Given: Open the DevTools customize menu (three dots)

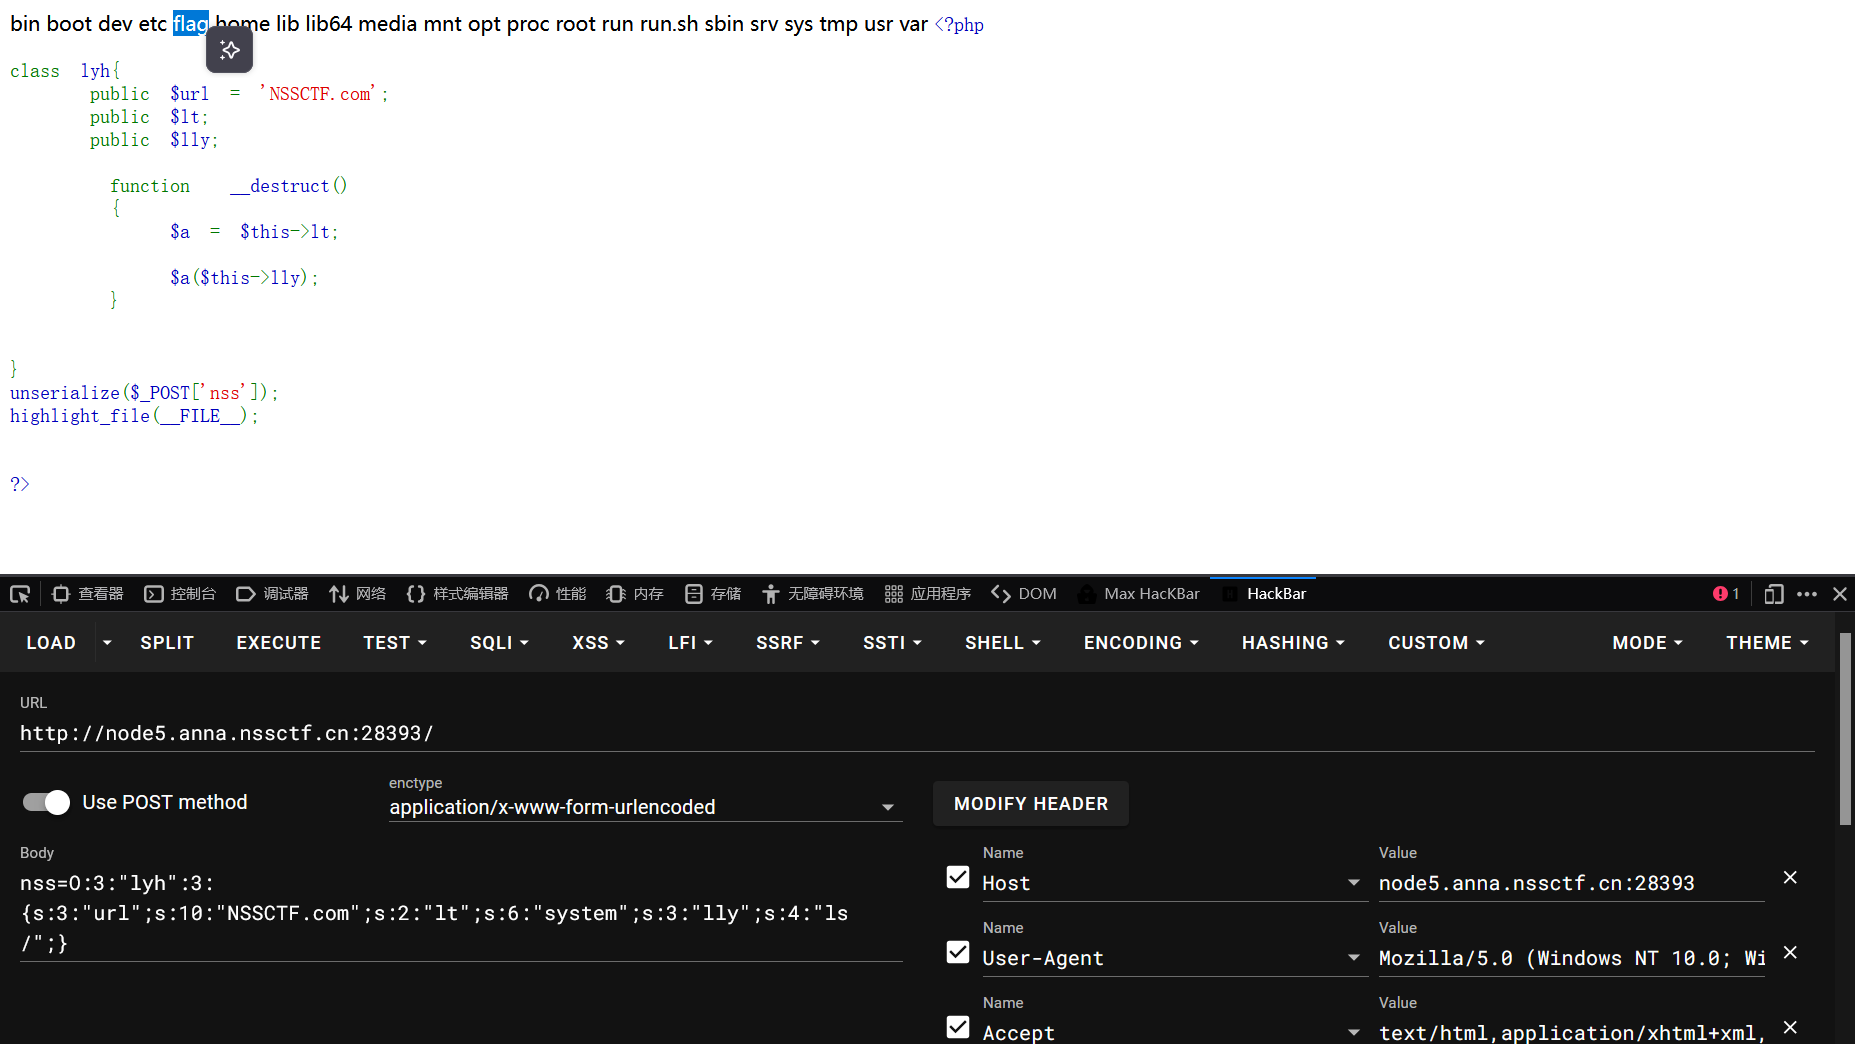Looking at the screenshot, I should [x=1807, y=593].
